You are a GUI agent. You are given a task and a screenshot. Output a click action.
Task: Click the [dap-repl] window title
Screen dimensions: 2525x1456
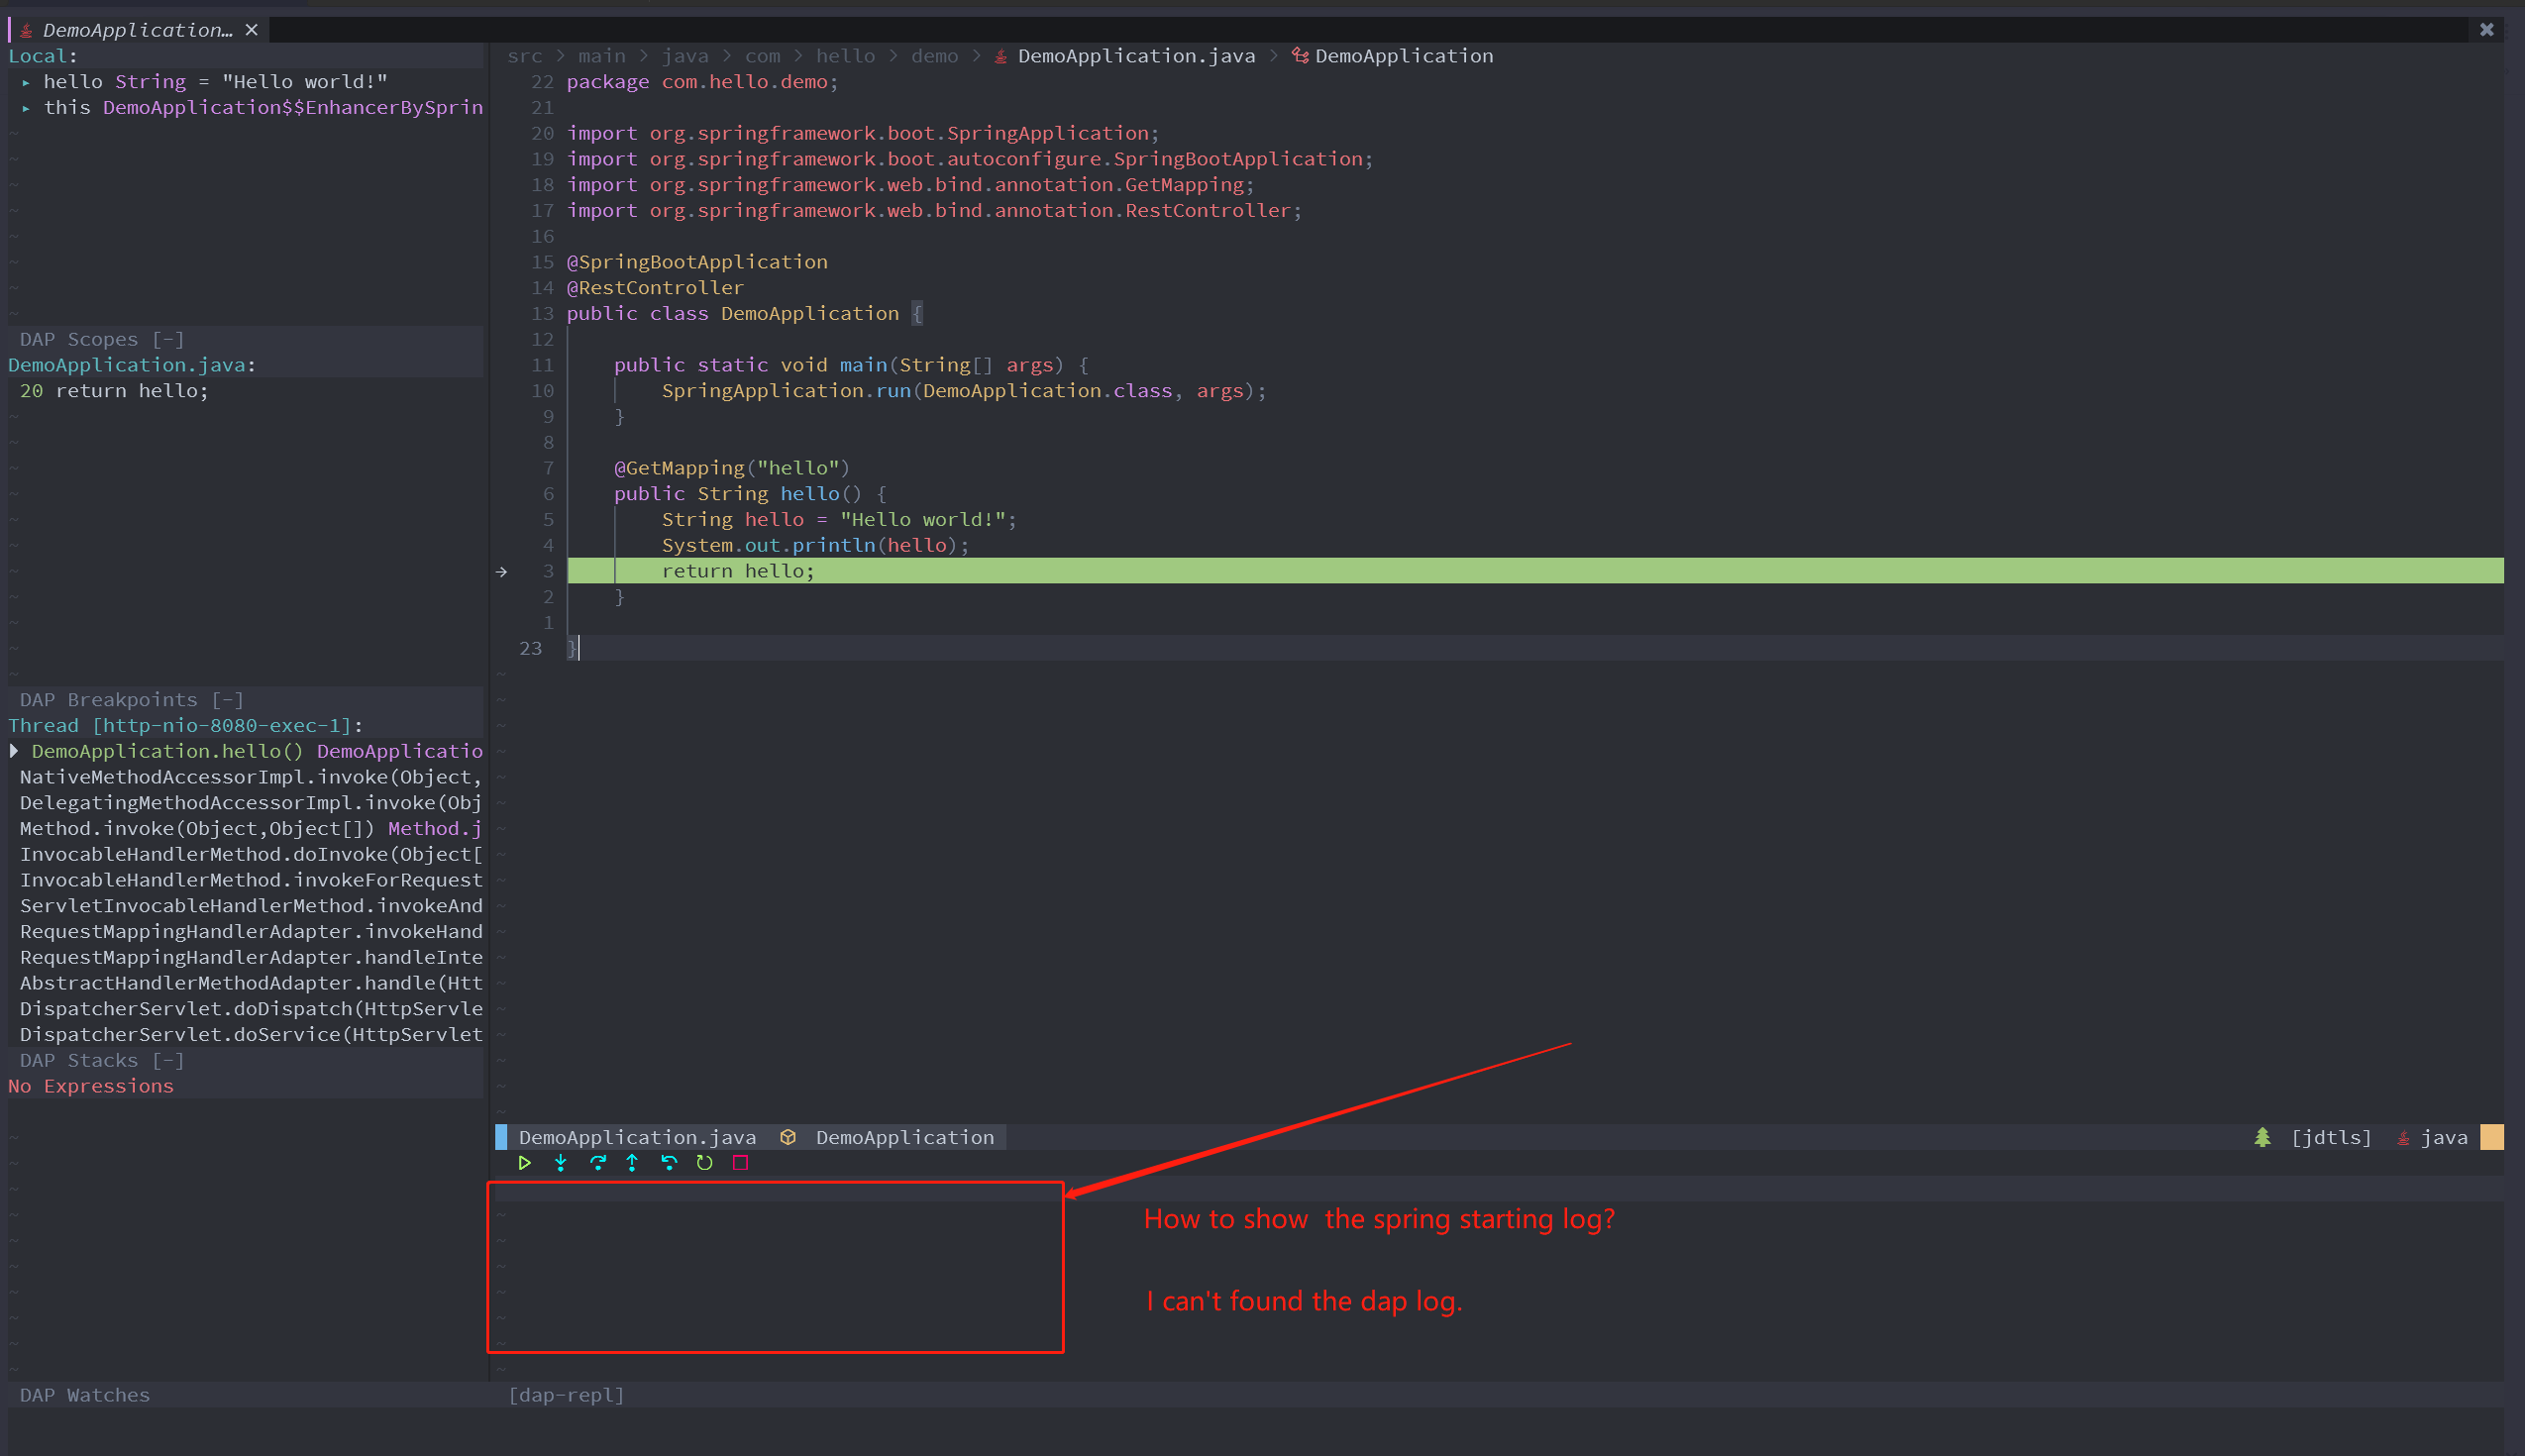click(x=566, y=1396)
